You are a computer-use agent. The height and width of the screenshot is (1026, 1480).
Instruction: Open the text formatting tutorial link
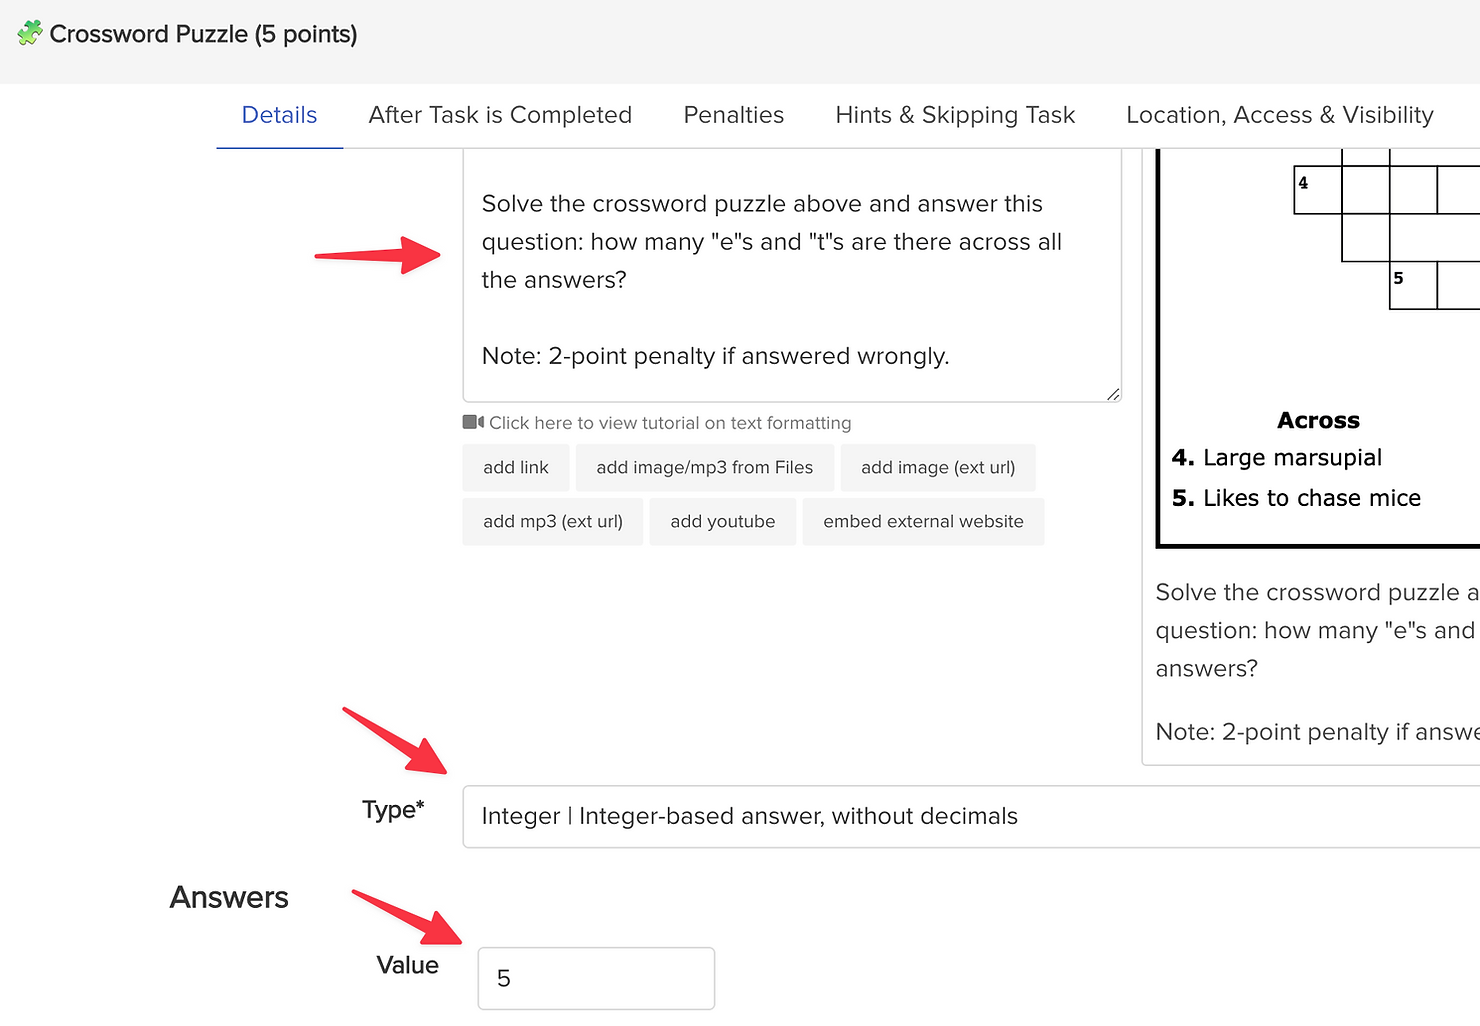(x=668, y=422)
